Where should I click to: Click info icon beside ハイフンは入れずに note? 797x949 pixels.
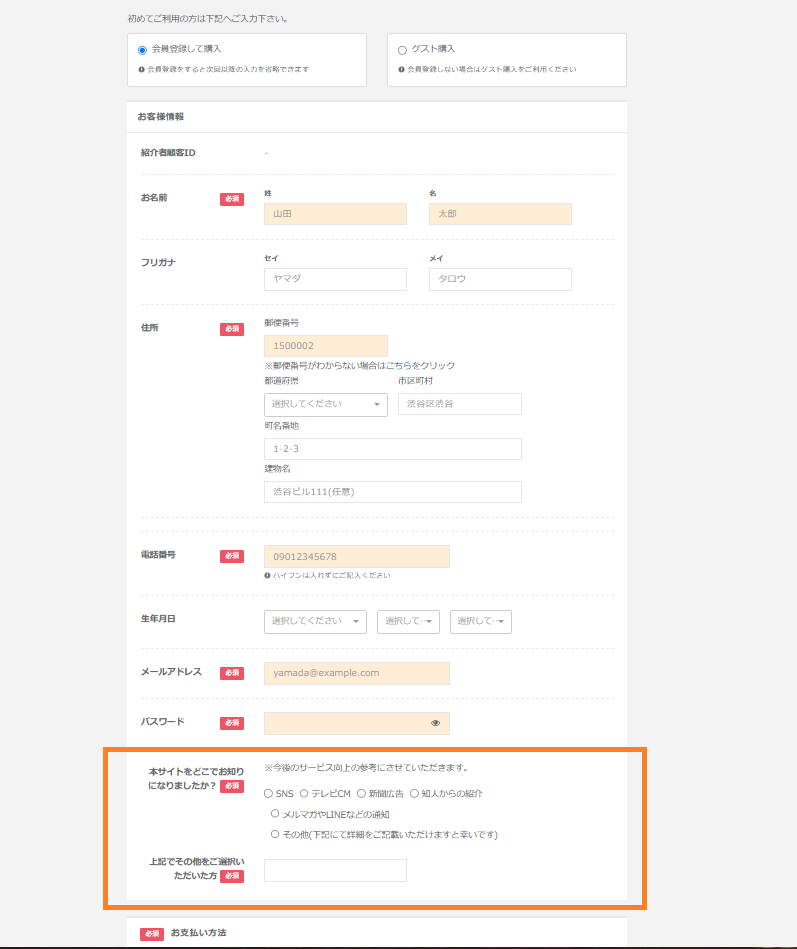[267, 576]
